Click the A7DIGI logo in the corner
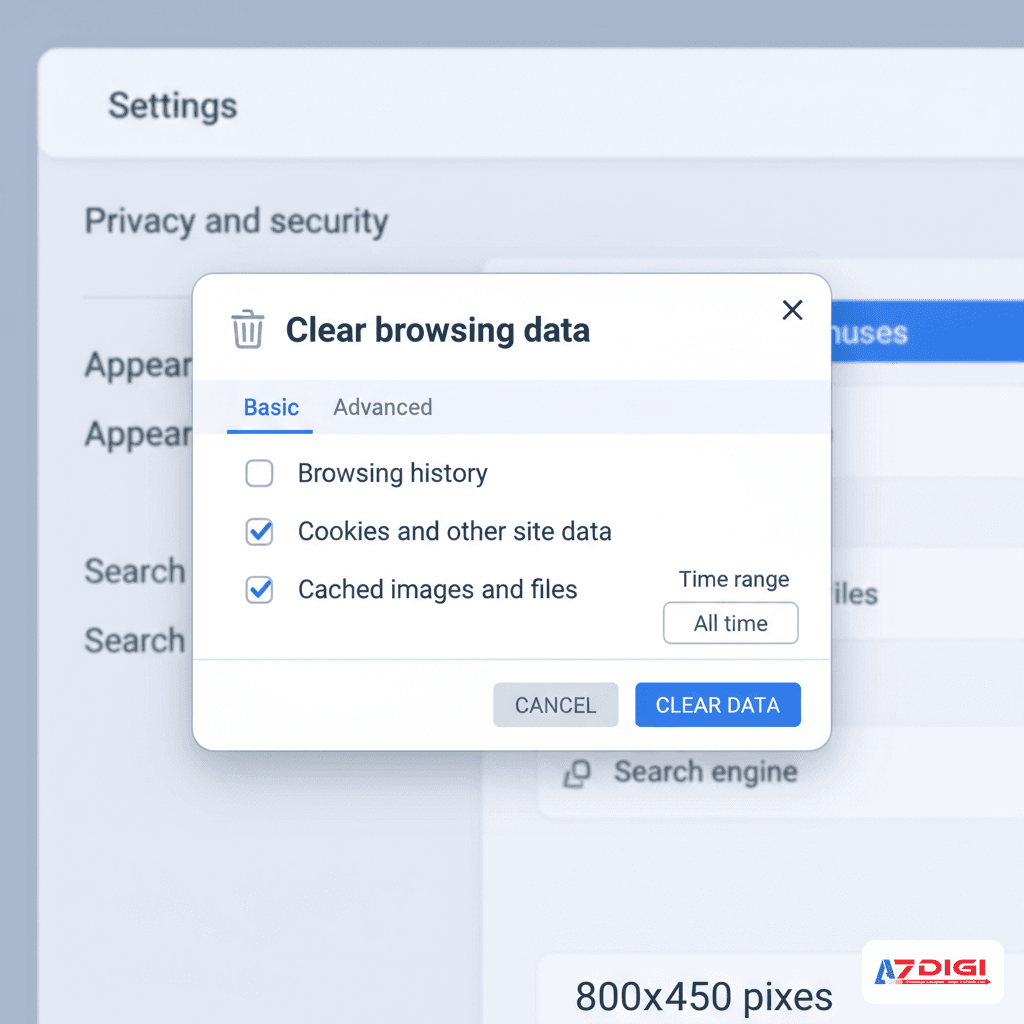The height and width of the screenshot is (1024, 1024). tap(932, 971)
